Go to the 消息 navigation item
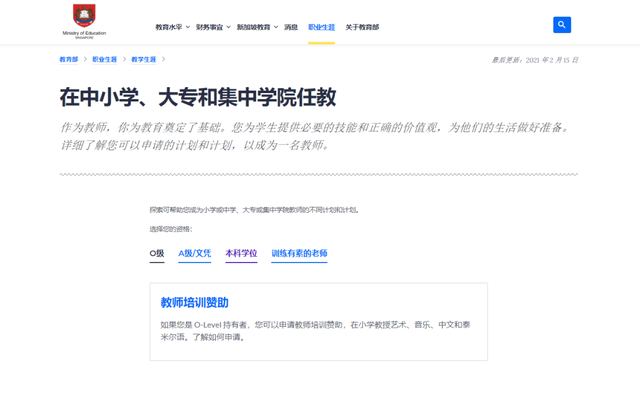Screen dimensions: 640x393 pos(291,27)
